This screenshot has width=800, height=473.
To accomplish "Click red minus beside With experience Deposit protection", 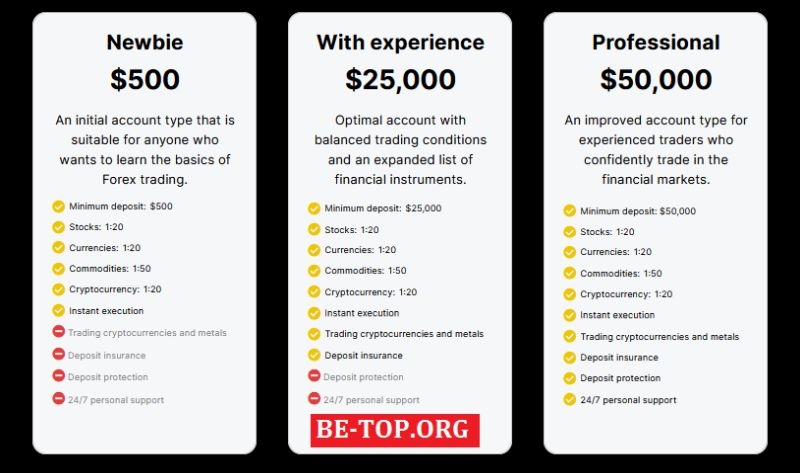I will click(314, 377).
